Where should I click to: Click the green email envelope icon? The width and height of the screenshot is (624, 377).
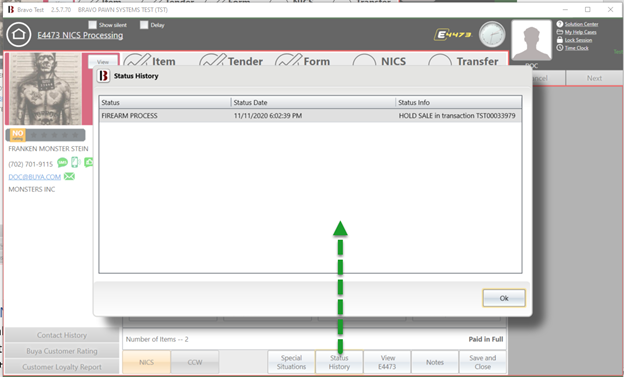pyautogui.click(x=69, y=176)
